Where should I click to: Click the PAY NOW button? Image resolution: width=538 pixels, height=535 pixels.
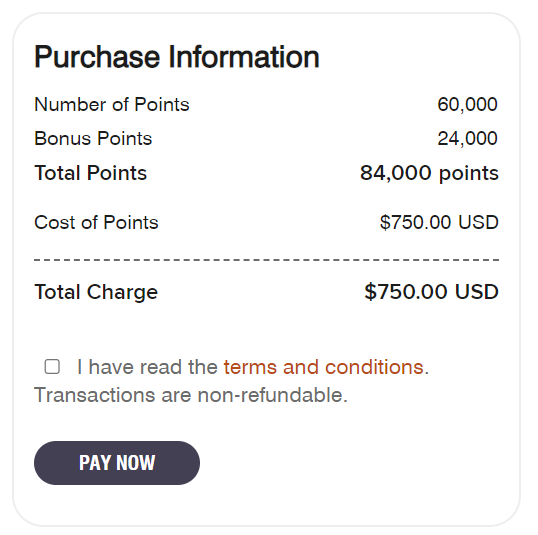pyautogui.click(x=117, y=463)
